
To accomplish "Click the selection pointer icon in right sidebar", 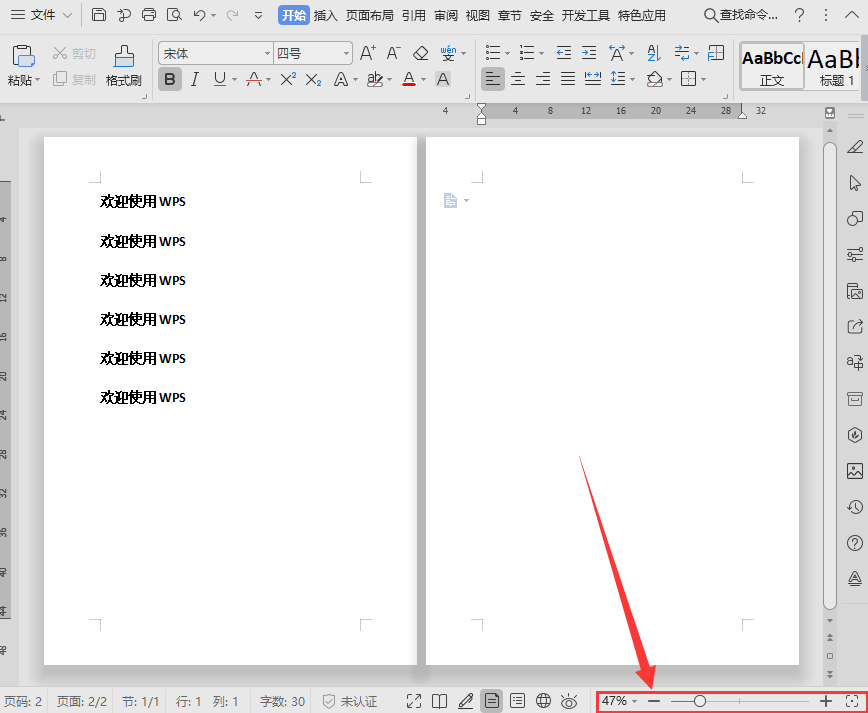I will click(855, 183).
